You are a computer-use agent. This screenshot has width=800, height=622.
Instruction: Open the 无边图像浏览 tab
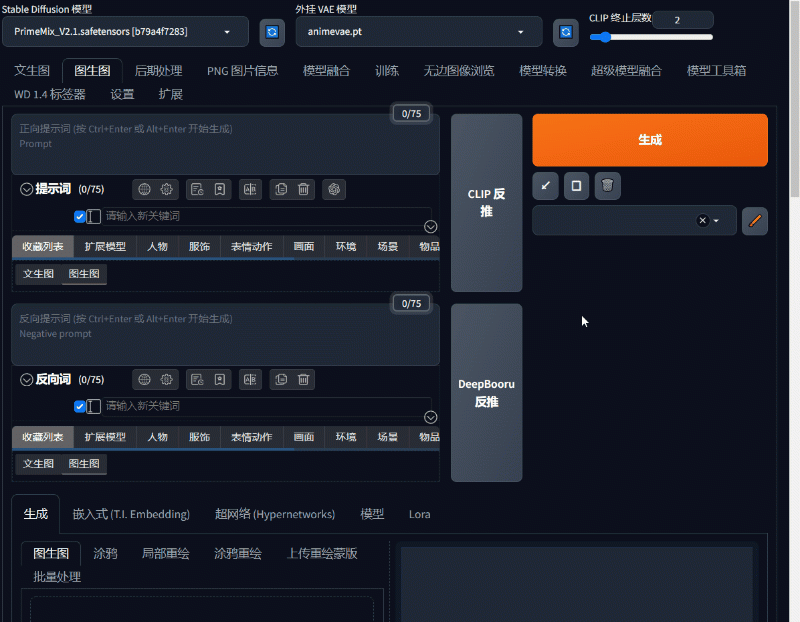(459, 70)
